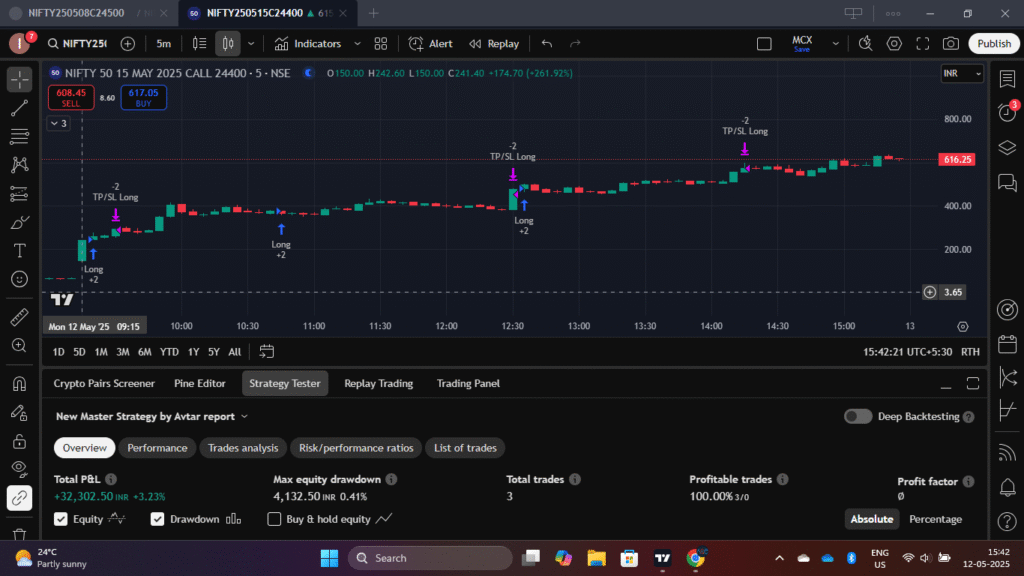Open Google Chrome from the taskbar

point(696,558)
